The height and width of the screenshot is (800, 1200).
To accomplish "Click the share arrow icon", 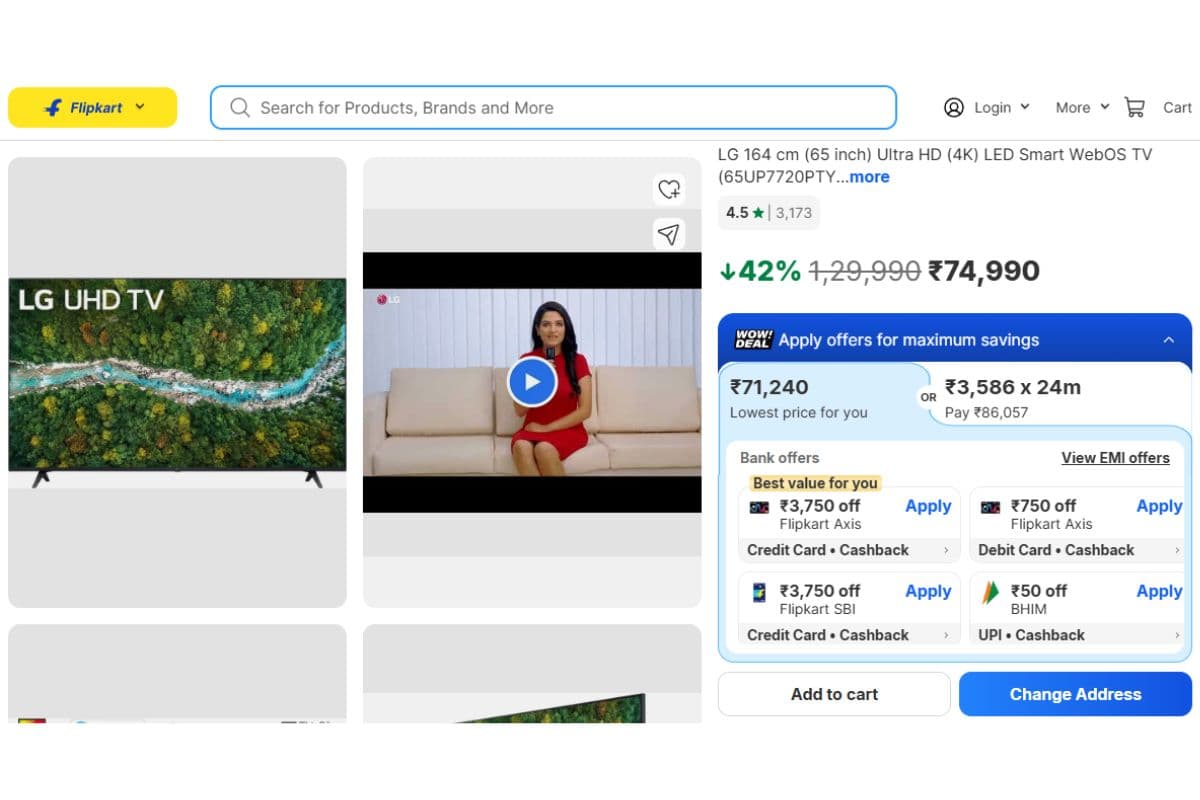I will coord(668,234).
